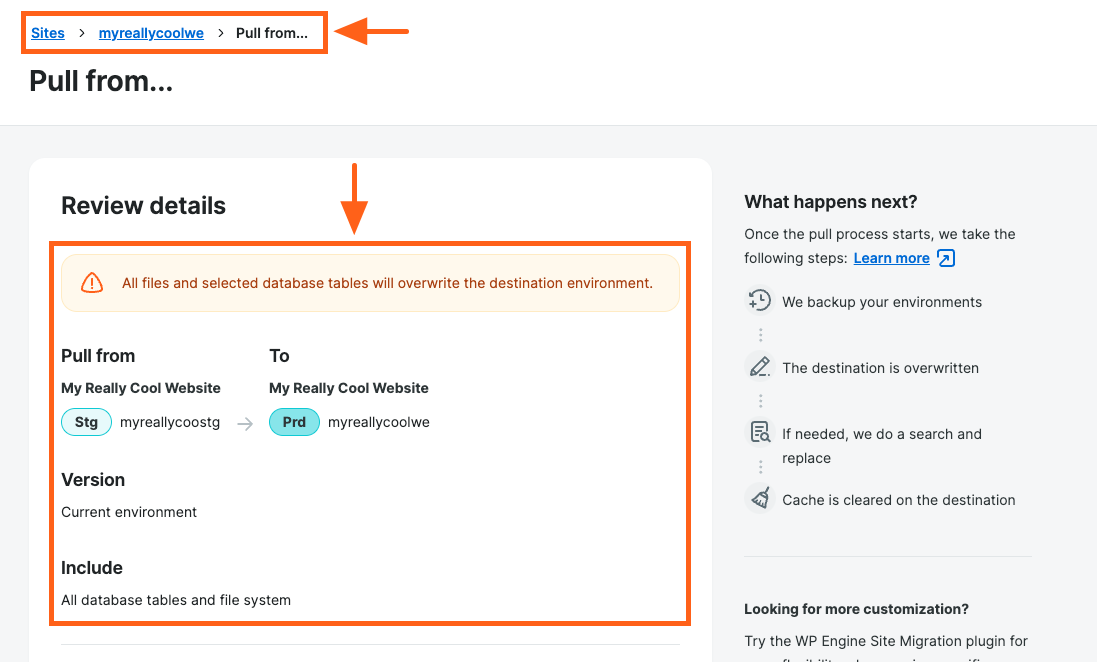Click the first breadcrumb chevron separator
The width and height of the screenshot is (1097, 662).
82,33
